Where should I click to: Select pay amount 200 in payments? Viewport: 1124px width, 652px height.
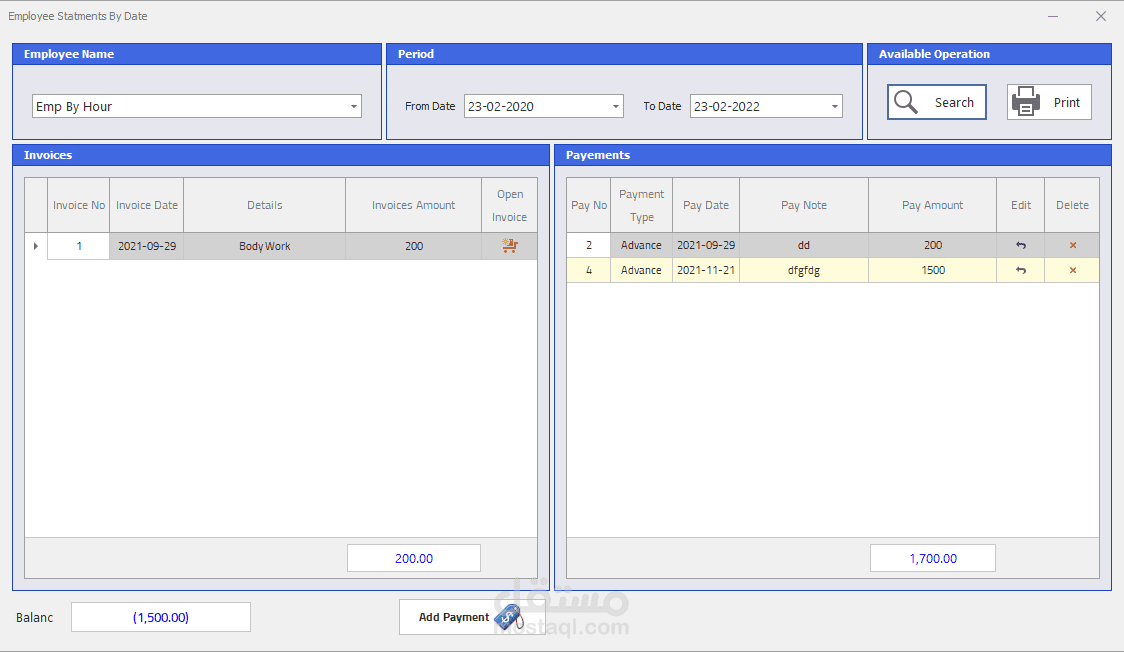click(x=933, y=245)
